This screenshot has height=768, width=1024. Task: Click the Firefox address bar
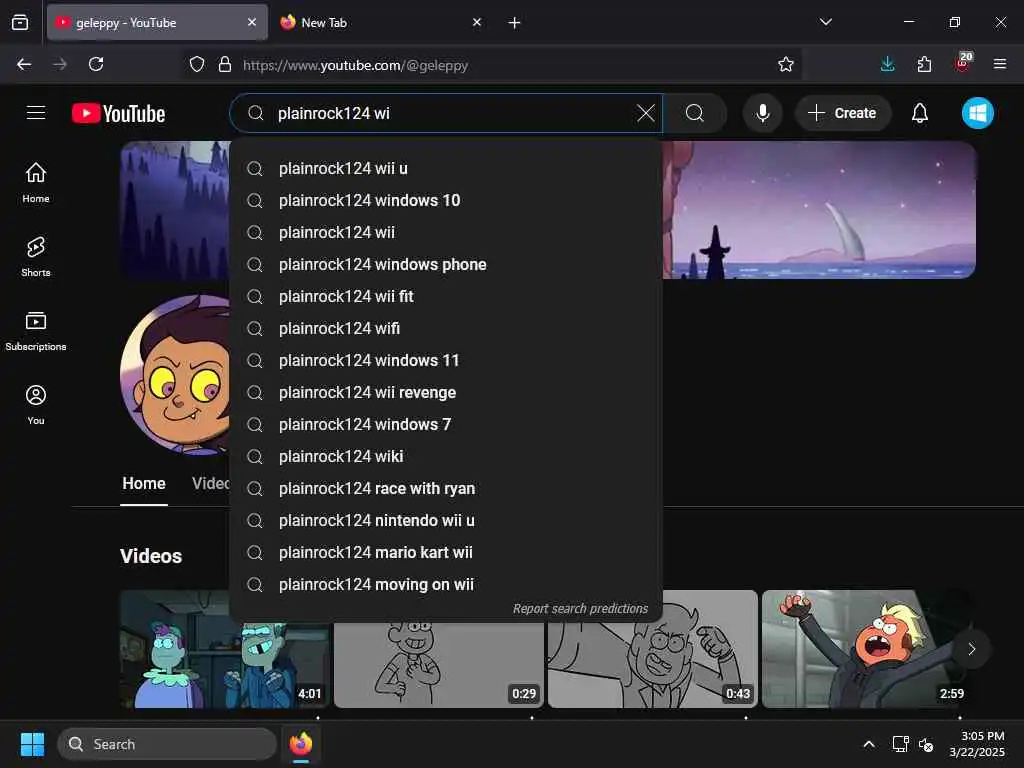tap(492, 65)
